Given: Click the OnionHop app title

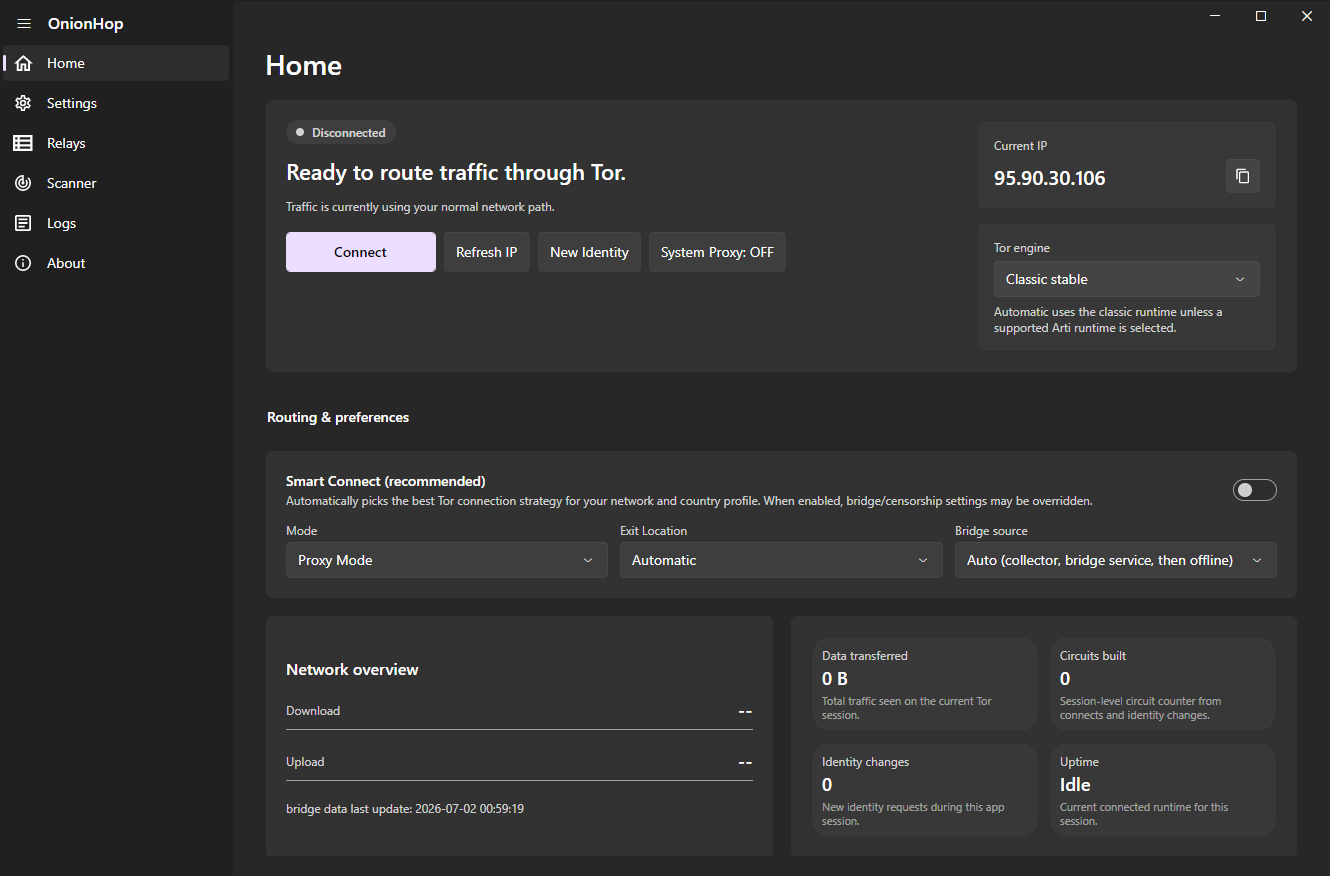Looking at the screenshot, I should (86, 24).
